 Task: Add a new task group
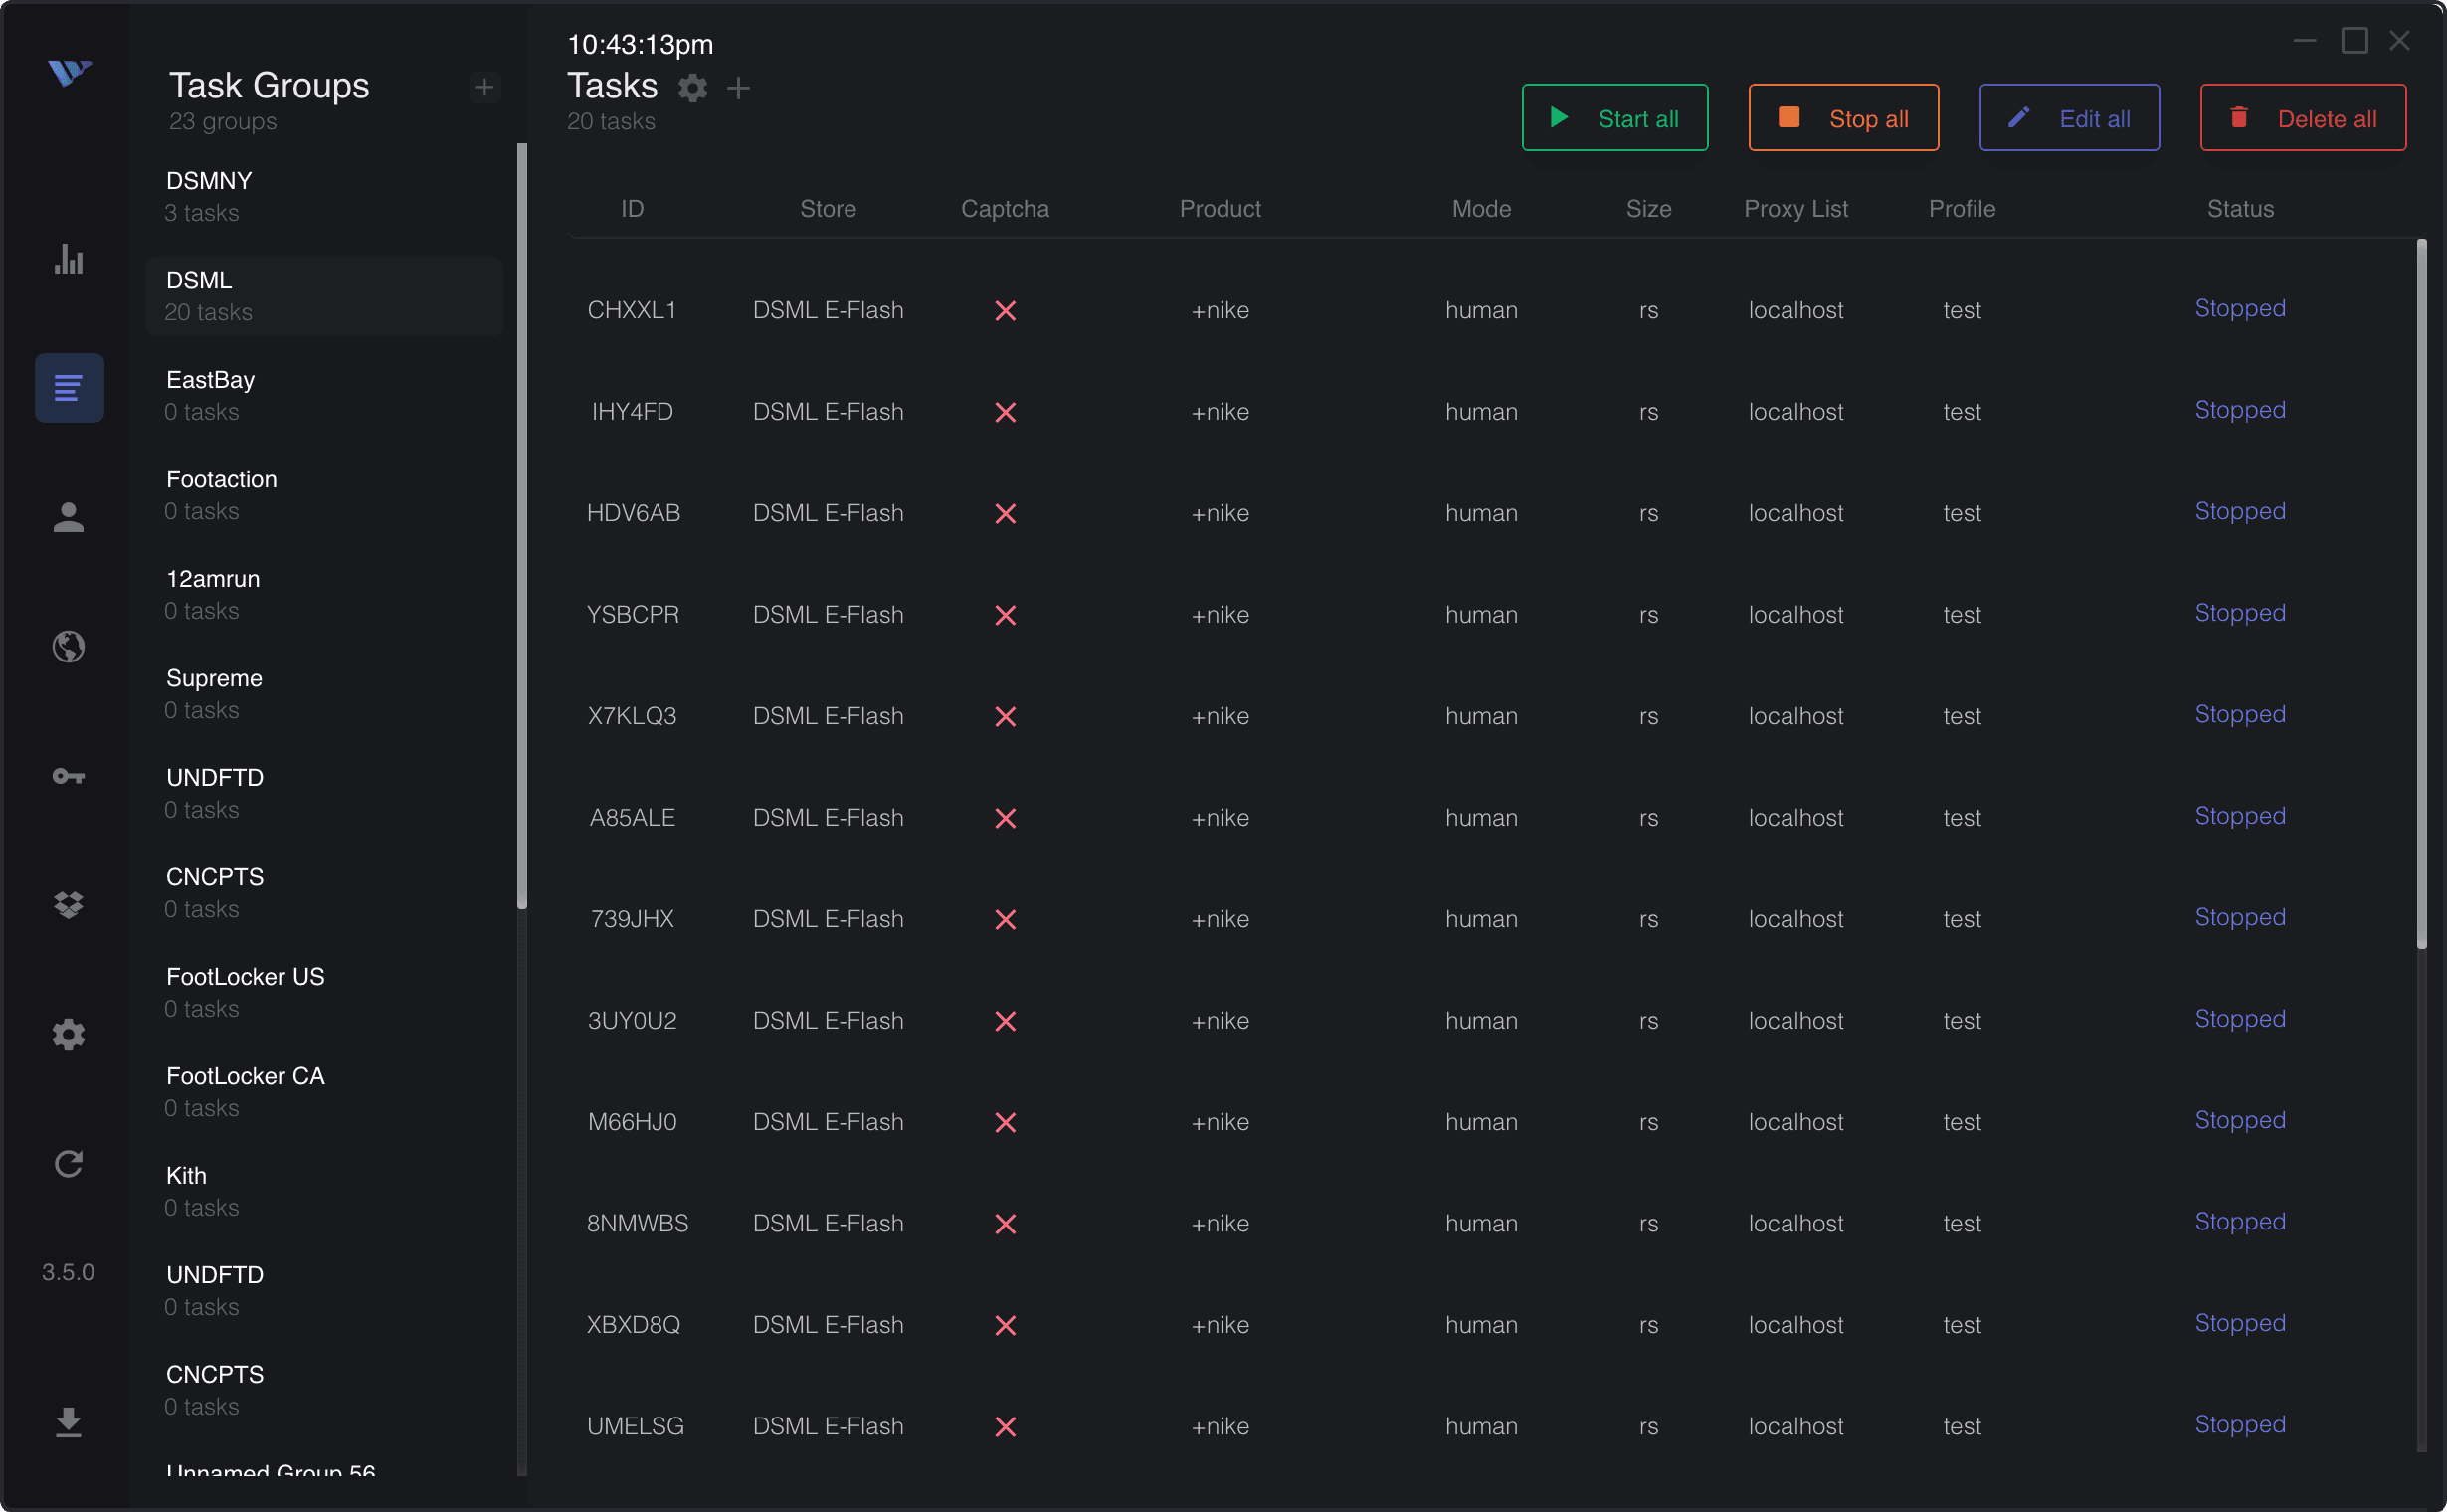click(485, 88)
